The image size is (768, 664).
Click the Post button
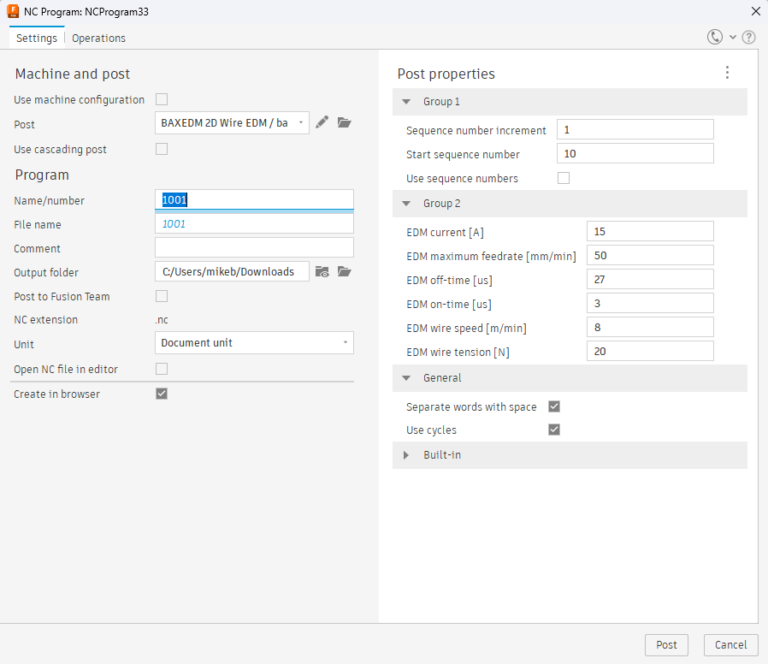pyautogui.click(x=666, y=645)
